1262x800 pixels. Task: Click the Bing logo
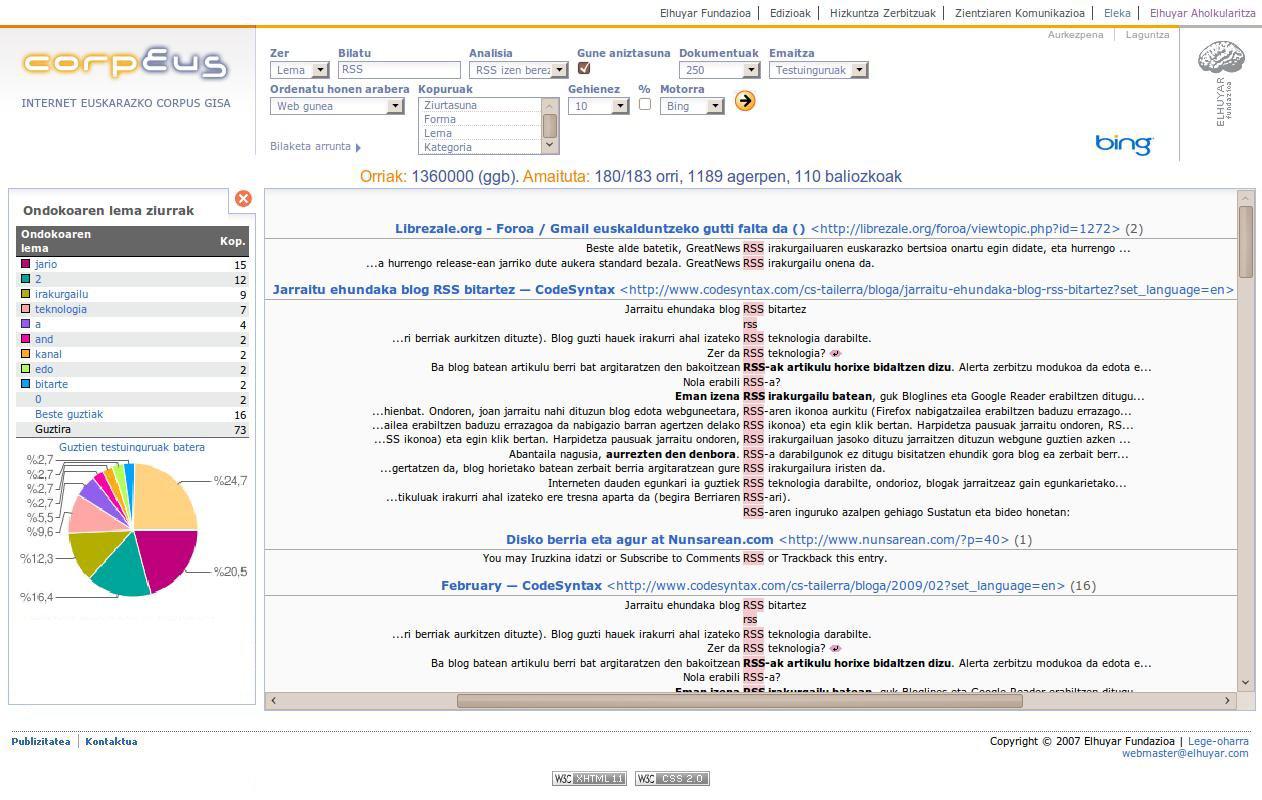[1124, 144]
